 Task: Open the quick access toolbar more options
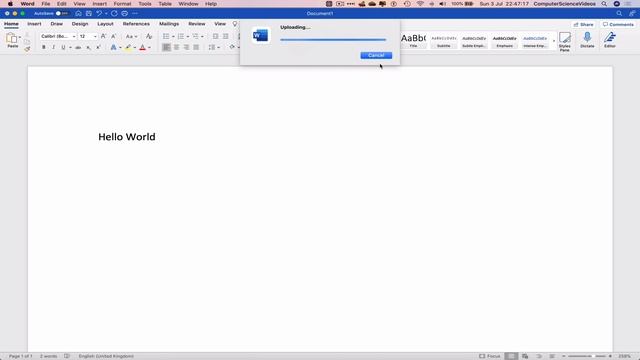coord(135,13)
